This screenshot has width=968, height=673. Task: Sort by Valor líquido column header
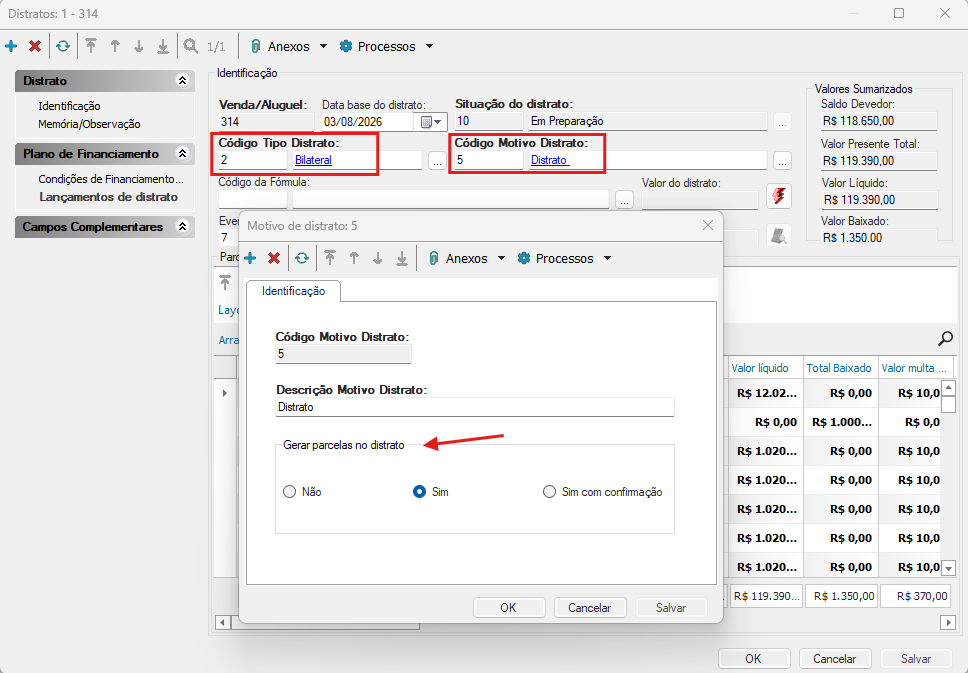(x=765, y=368)
